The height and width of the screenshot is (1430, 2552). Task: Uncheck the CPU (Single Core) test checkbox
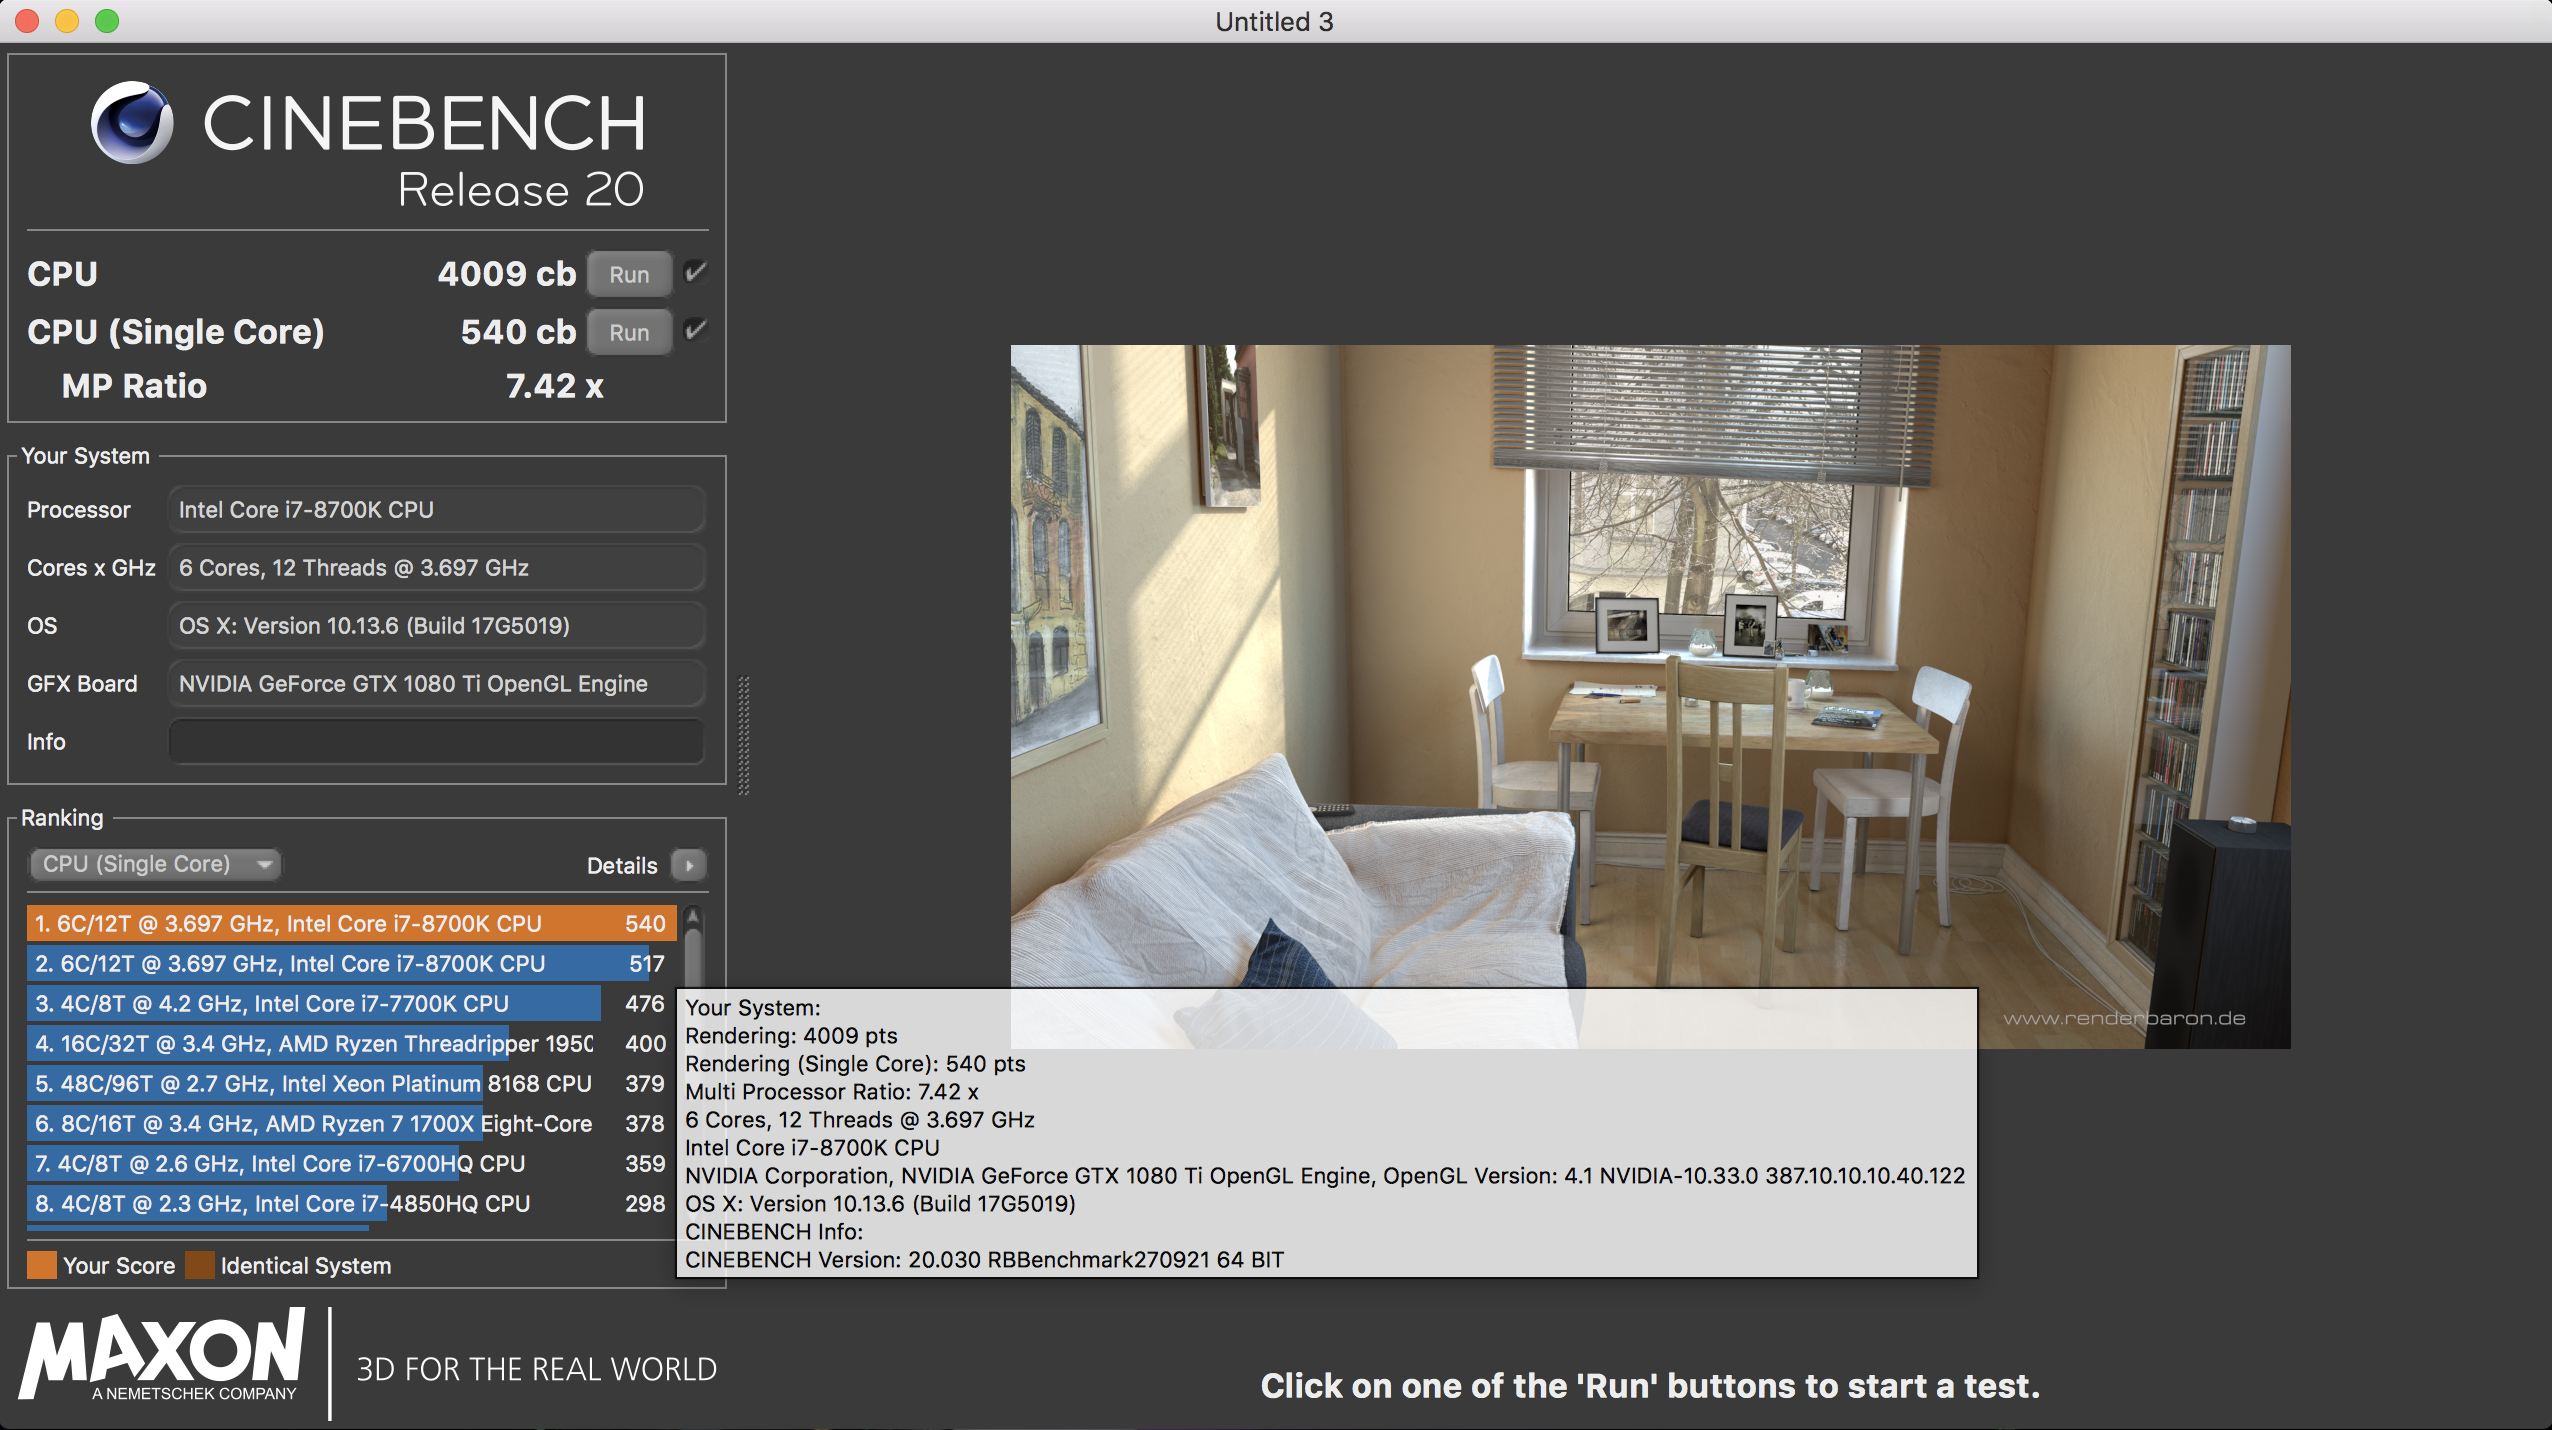pos(696,330)
